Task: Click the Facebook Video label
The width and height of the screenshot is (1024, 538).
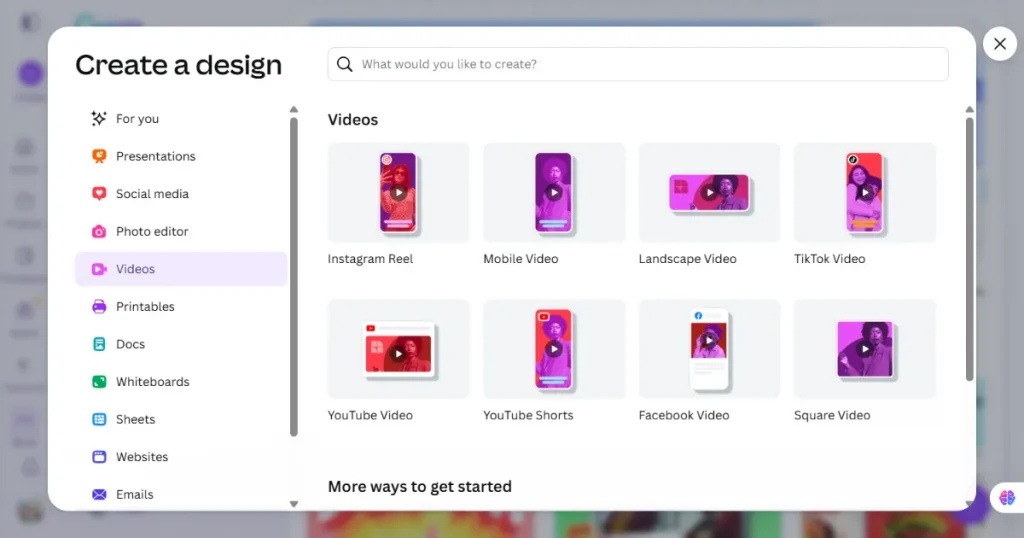Action: (684, 415)
